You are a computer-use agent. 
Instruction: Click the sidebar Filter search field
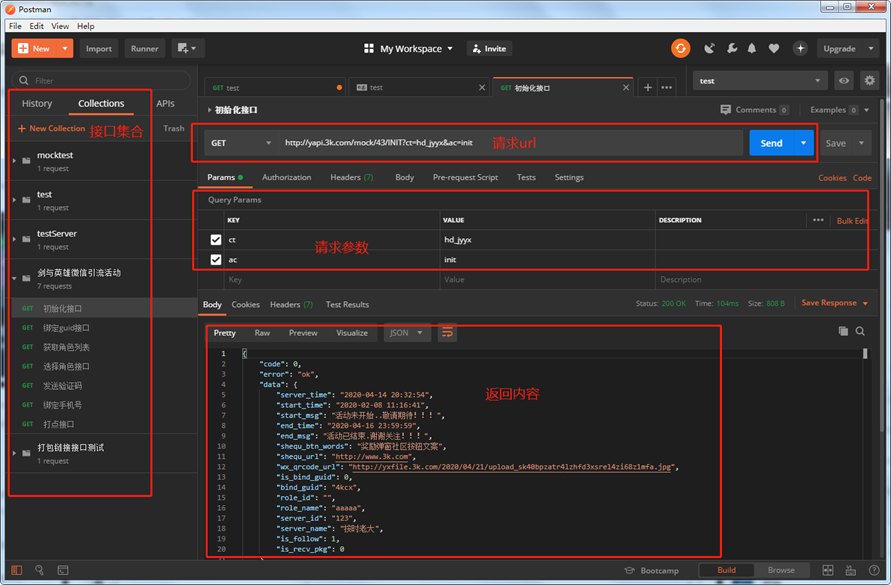click(102, 80)
